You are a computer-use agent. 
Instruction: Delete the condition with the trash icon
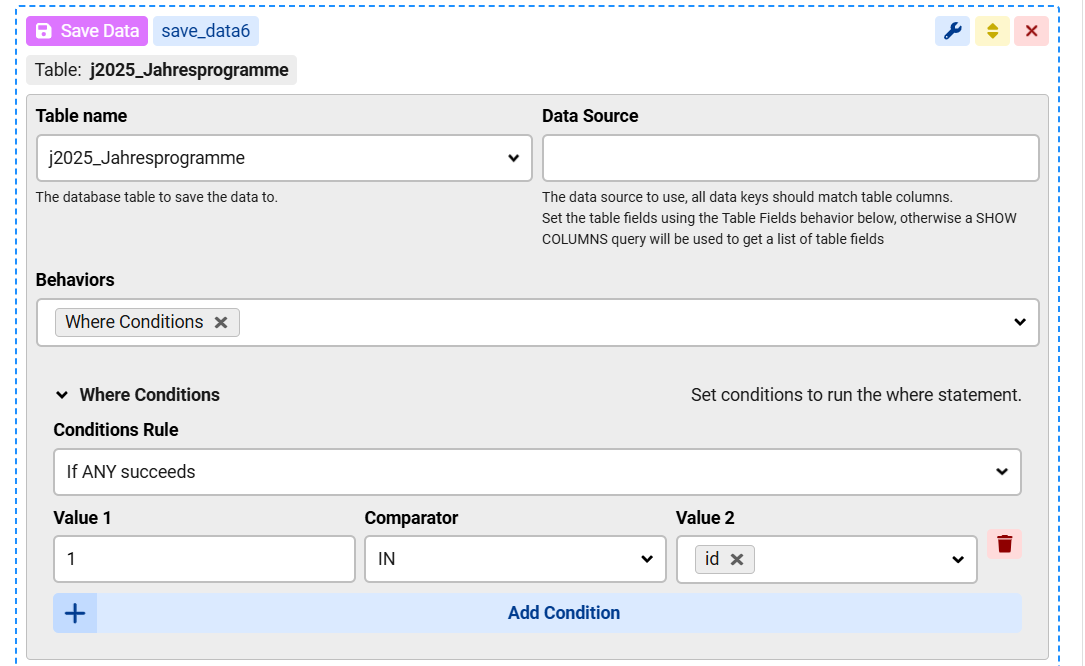point(1004,544)
